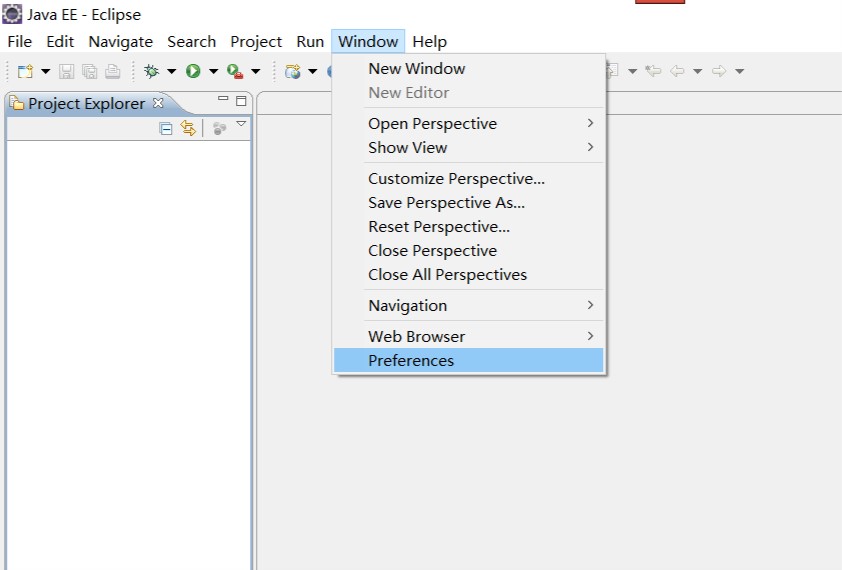This screenshot has height=570, width=842.
Task: Close the Project Explorer view tab
Action: click(158, 103)
